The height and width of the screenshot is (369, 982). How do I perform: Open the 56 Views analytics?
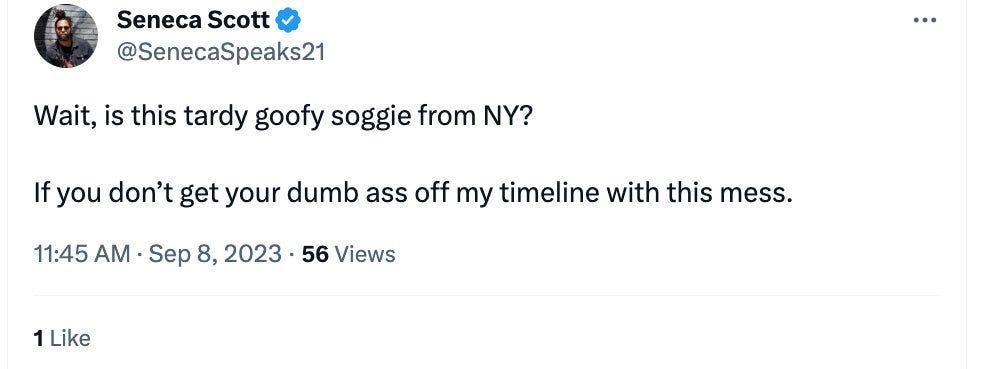348,254
